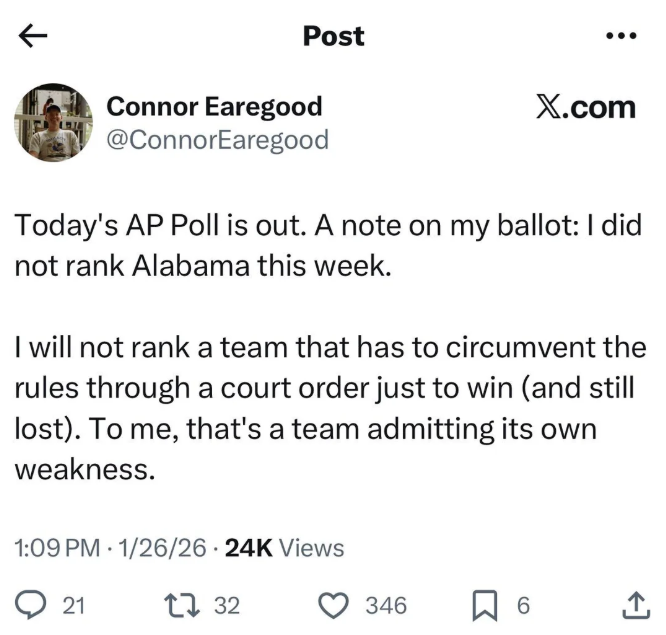Click the 1:09 PM timestamp
666x635 pixels.
58,548
